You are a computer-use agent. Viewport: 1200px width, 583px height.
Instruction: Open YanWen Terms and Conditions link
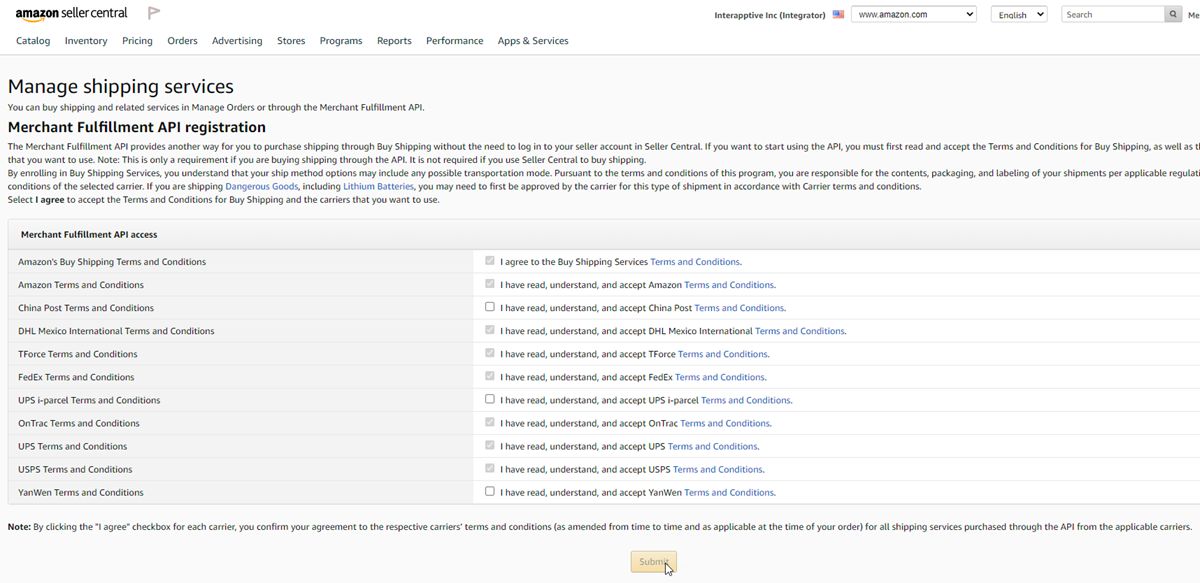click(x=729, y=492)
